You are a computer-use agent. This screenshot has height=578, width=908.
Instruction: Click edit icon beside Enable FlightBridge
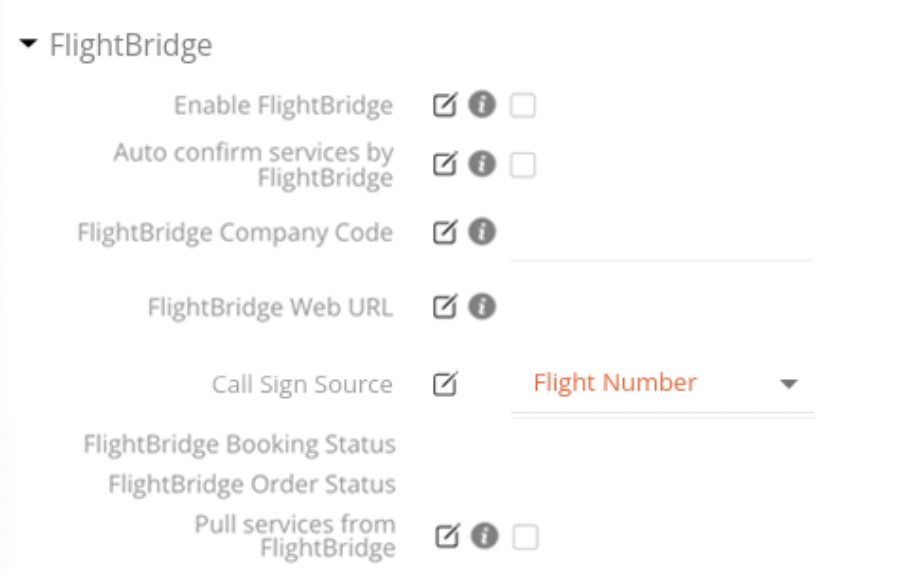pos(445,104)
